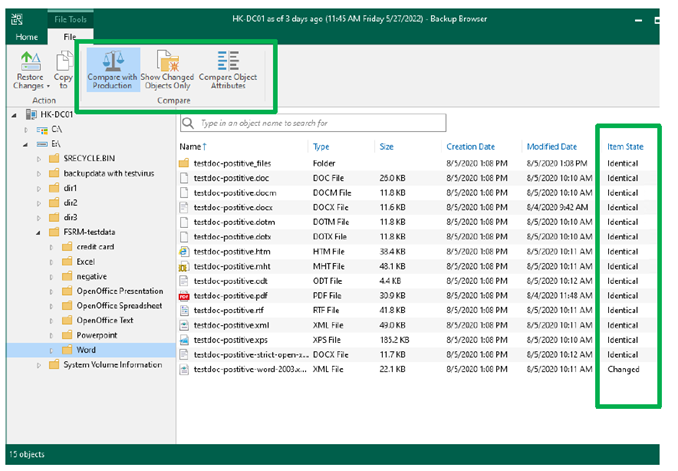Select the Excel folder in tree
This screenshot has width=678, height=471.
86,262
